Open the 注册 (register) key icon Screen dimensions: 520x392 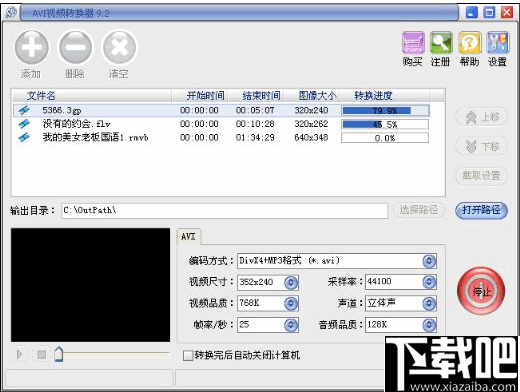[441, 43]
